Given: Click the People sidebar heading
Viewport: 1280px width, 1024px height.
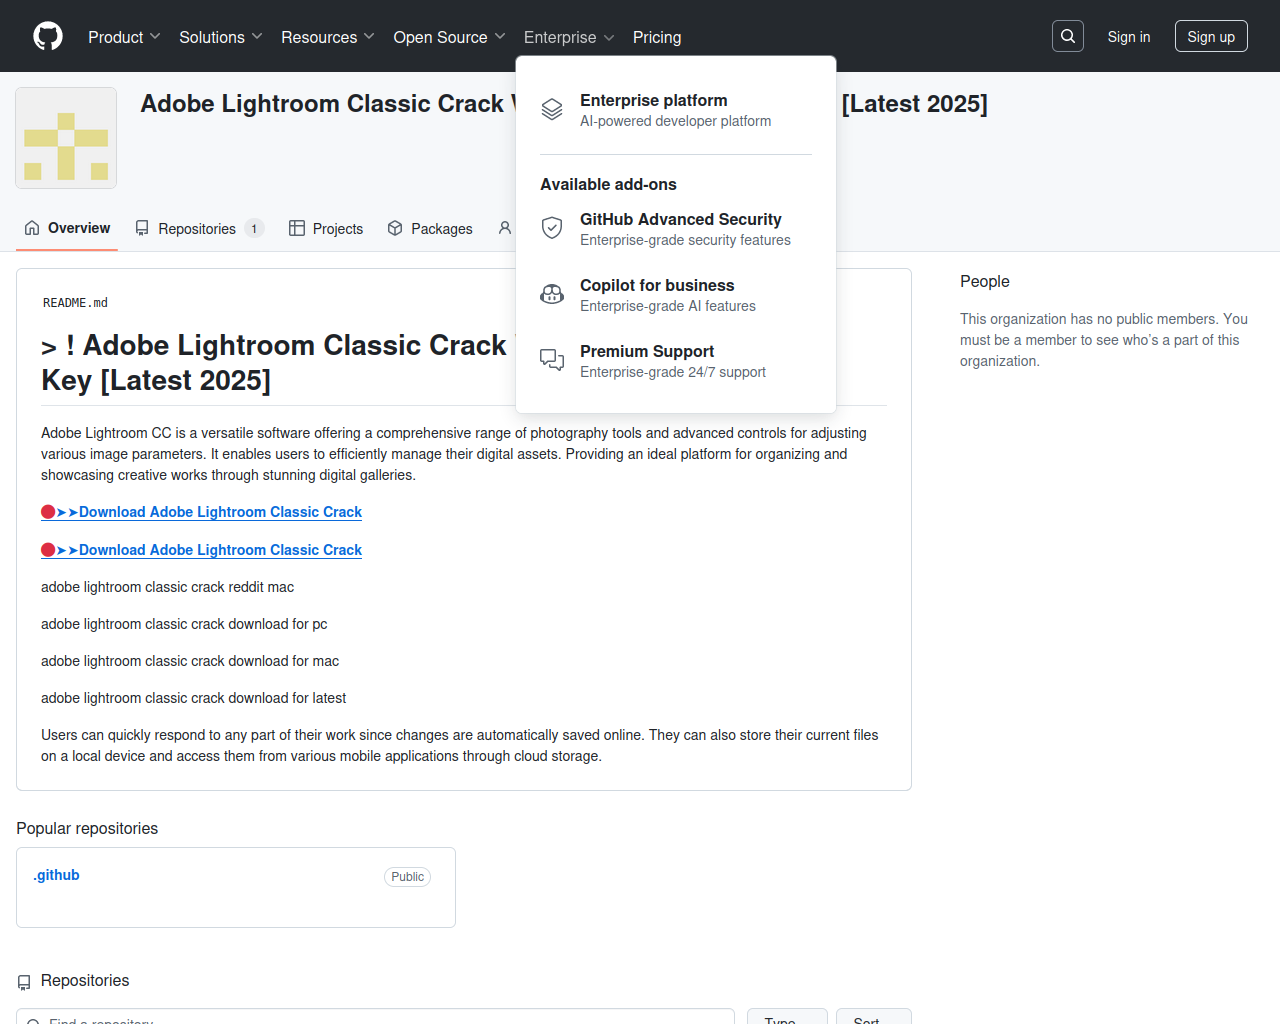Looking at the screenshot, I should 985,281.
